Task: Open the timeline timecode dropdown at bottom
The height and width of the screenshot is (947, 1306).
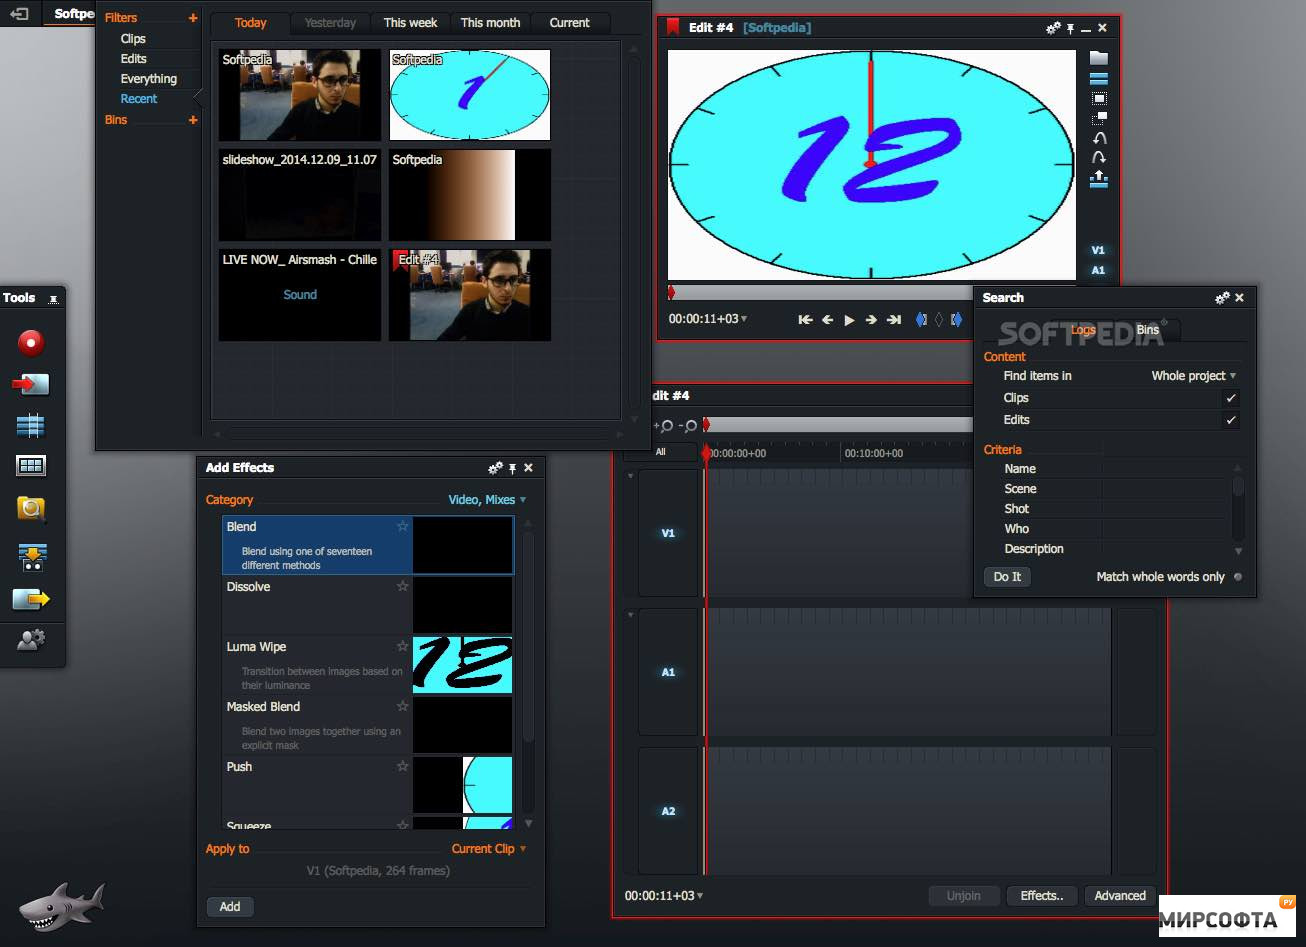Action: 699,896
